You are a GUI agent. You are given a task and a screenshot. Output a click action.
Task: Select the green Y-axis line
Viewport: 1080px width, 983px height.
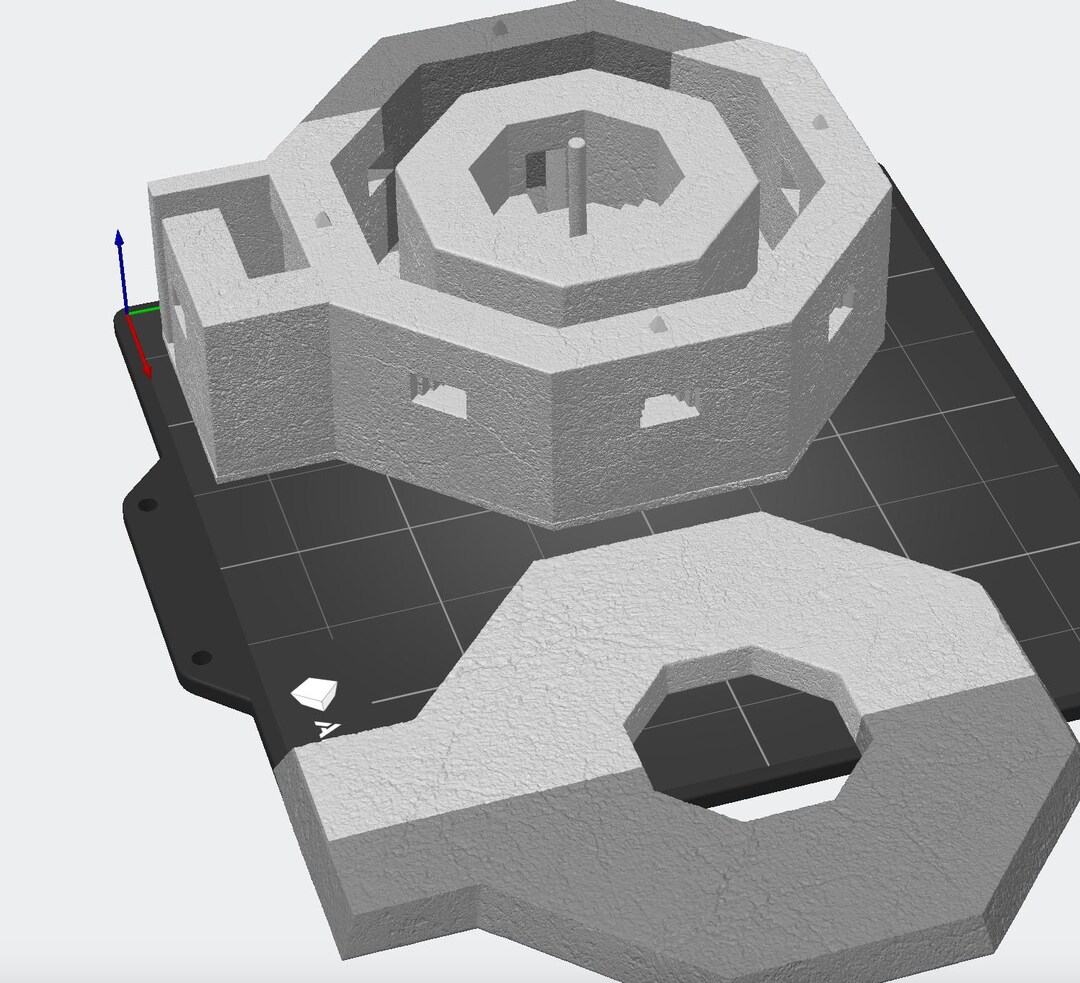pyautogui.click(x=144, y=309)
